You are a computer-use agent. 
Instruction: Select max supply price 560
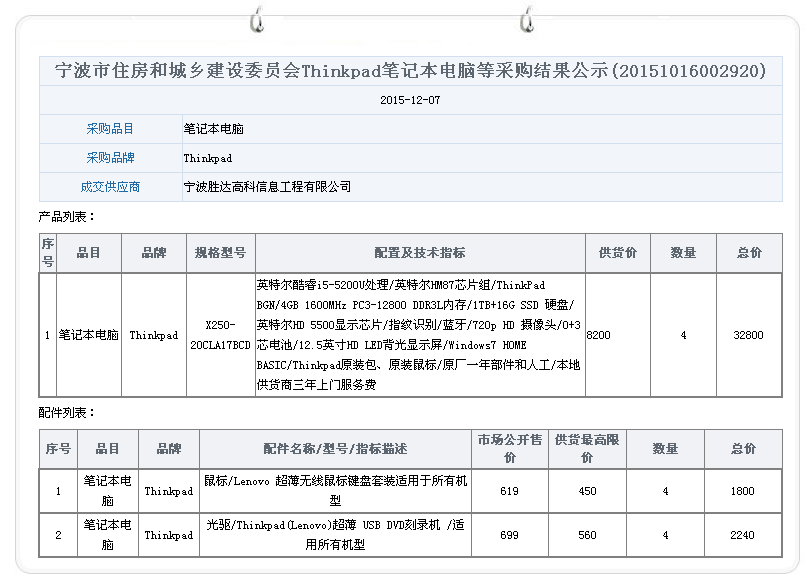click(587, 535)
